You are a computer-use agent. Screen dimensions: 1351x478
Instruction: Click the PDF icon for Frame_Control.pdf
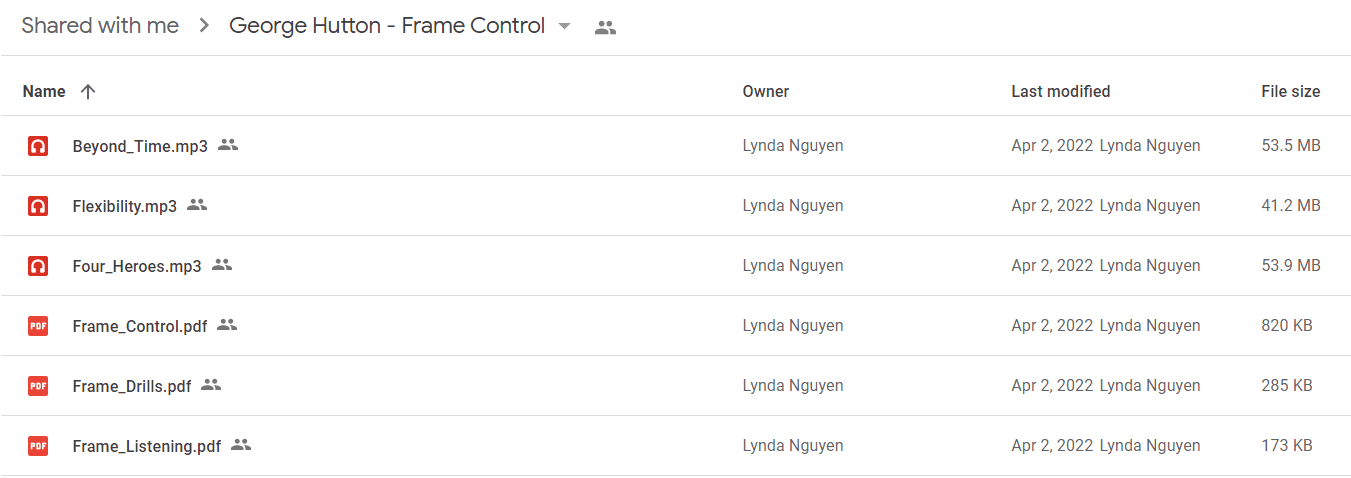pos(38,326)
